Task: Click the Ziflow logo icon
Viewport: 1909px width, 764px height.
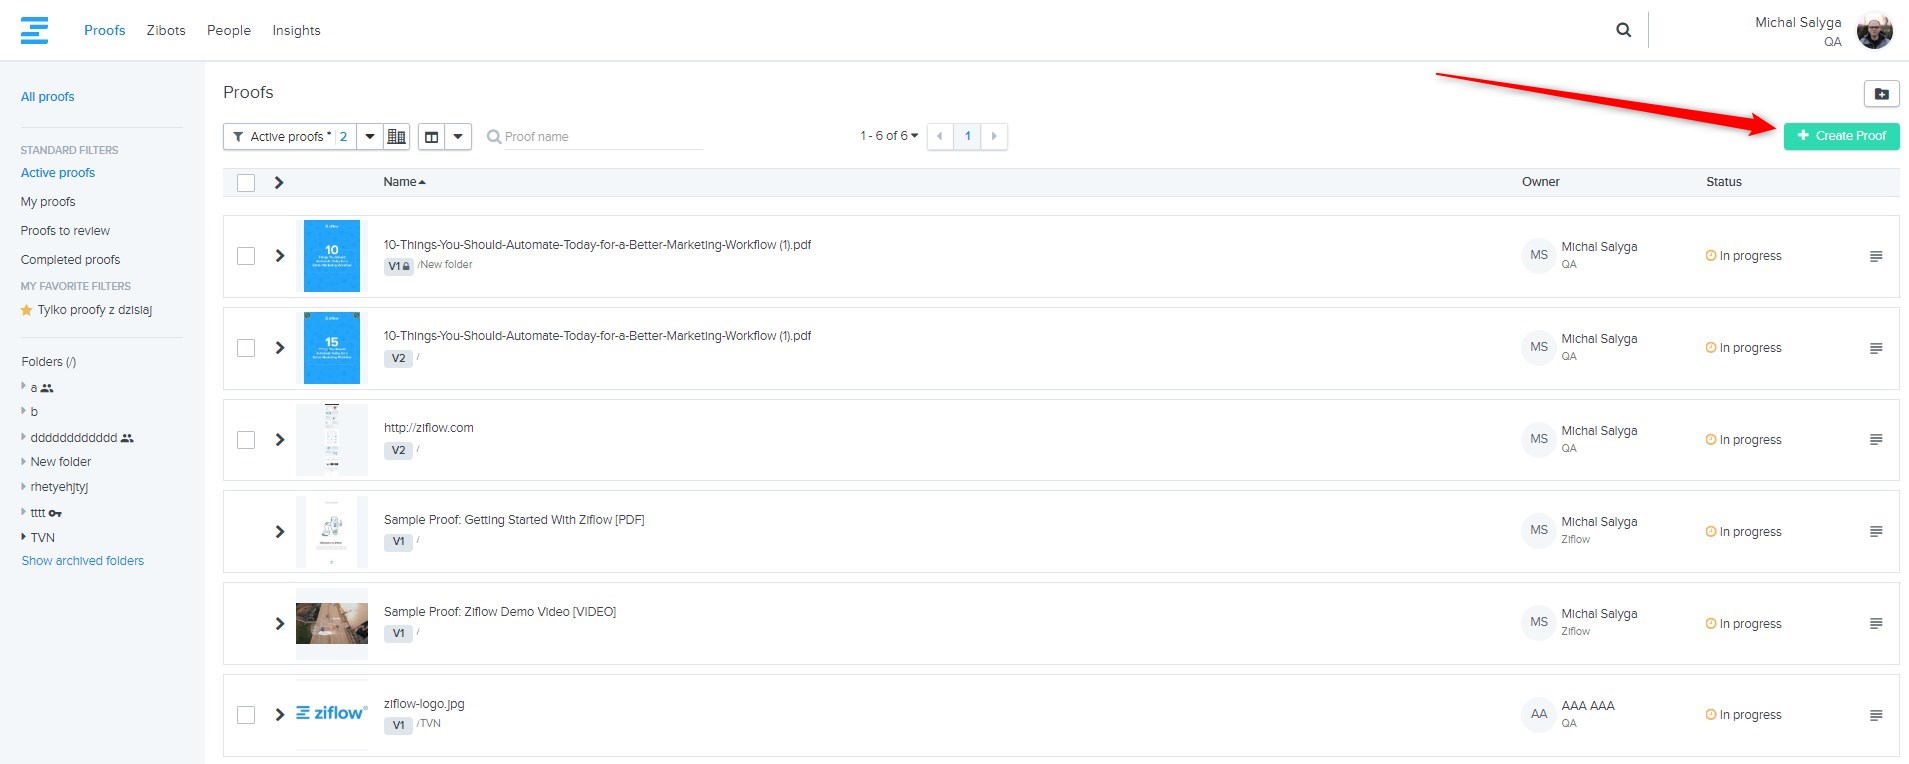Action: (x=34, y=30)
